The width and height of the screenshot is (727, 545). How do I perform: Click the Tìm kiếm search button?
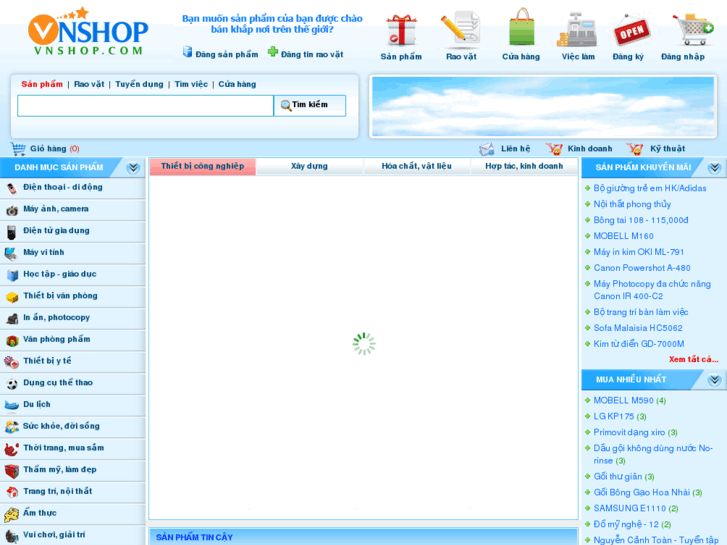(x=310, y=105)
